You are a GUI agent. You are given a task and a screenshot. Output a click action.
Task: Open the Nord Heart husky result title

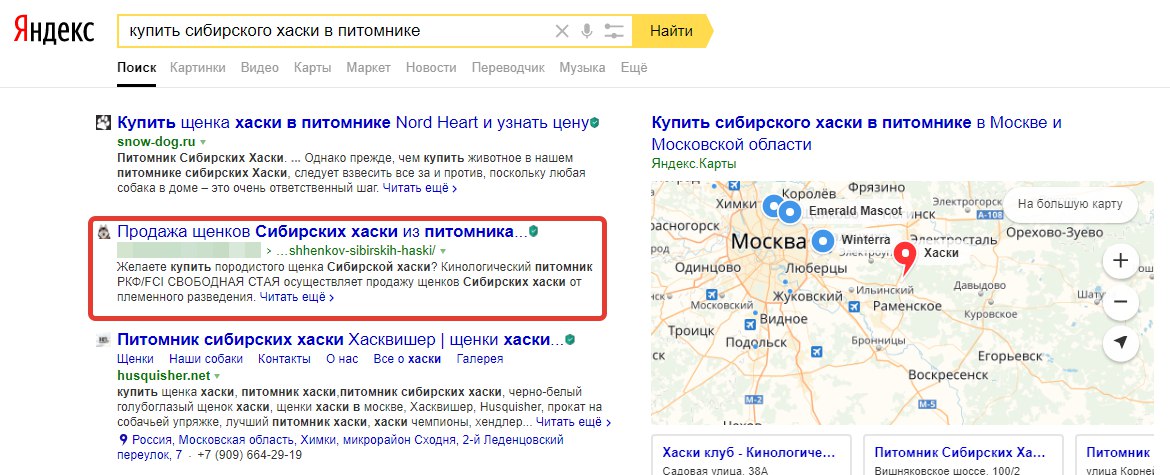click(353, 123)
